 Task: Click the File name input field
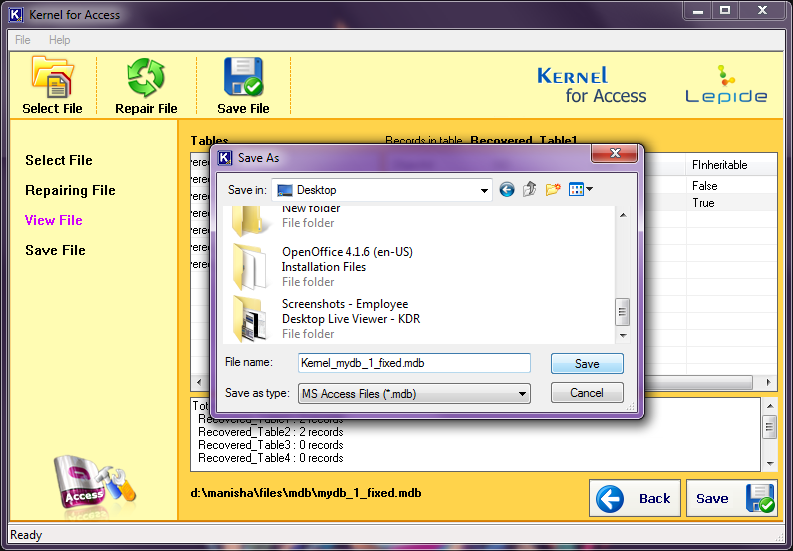click(x=414, y=363)
